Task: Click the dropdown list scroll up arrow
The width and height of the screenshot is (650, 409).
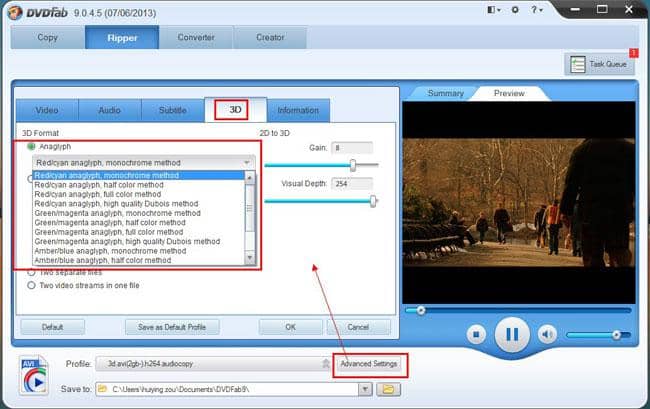Action: 250,178
